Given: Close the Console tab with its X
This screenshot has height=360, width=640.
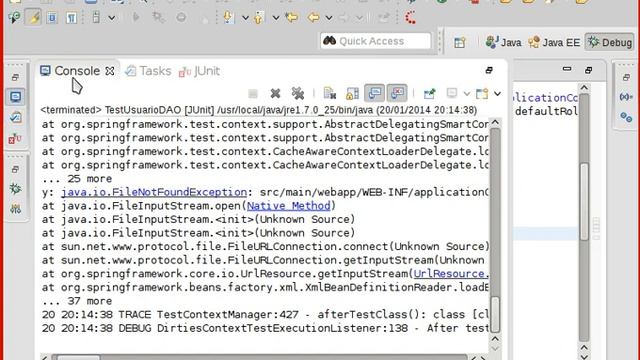Looking at the screenshot, I should [x=109, y=71].
